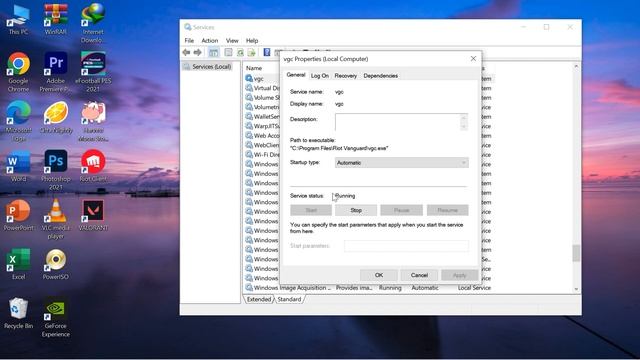
Task: Select Windows Image Acquisition service row
Action: [369, 288]
